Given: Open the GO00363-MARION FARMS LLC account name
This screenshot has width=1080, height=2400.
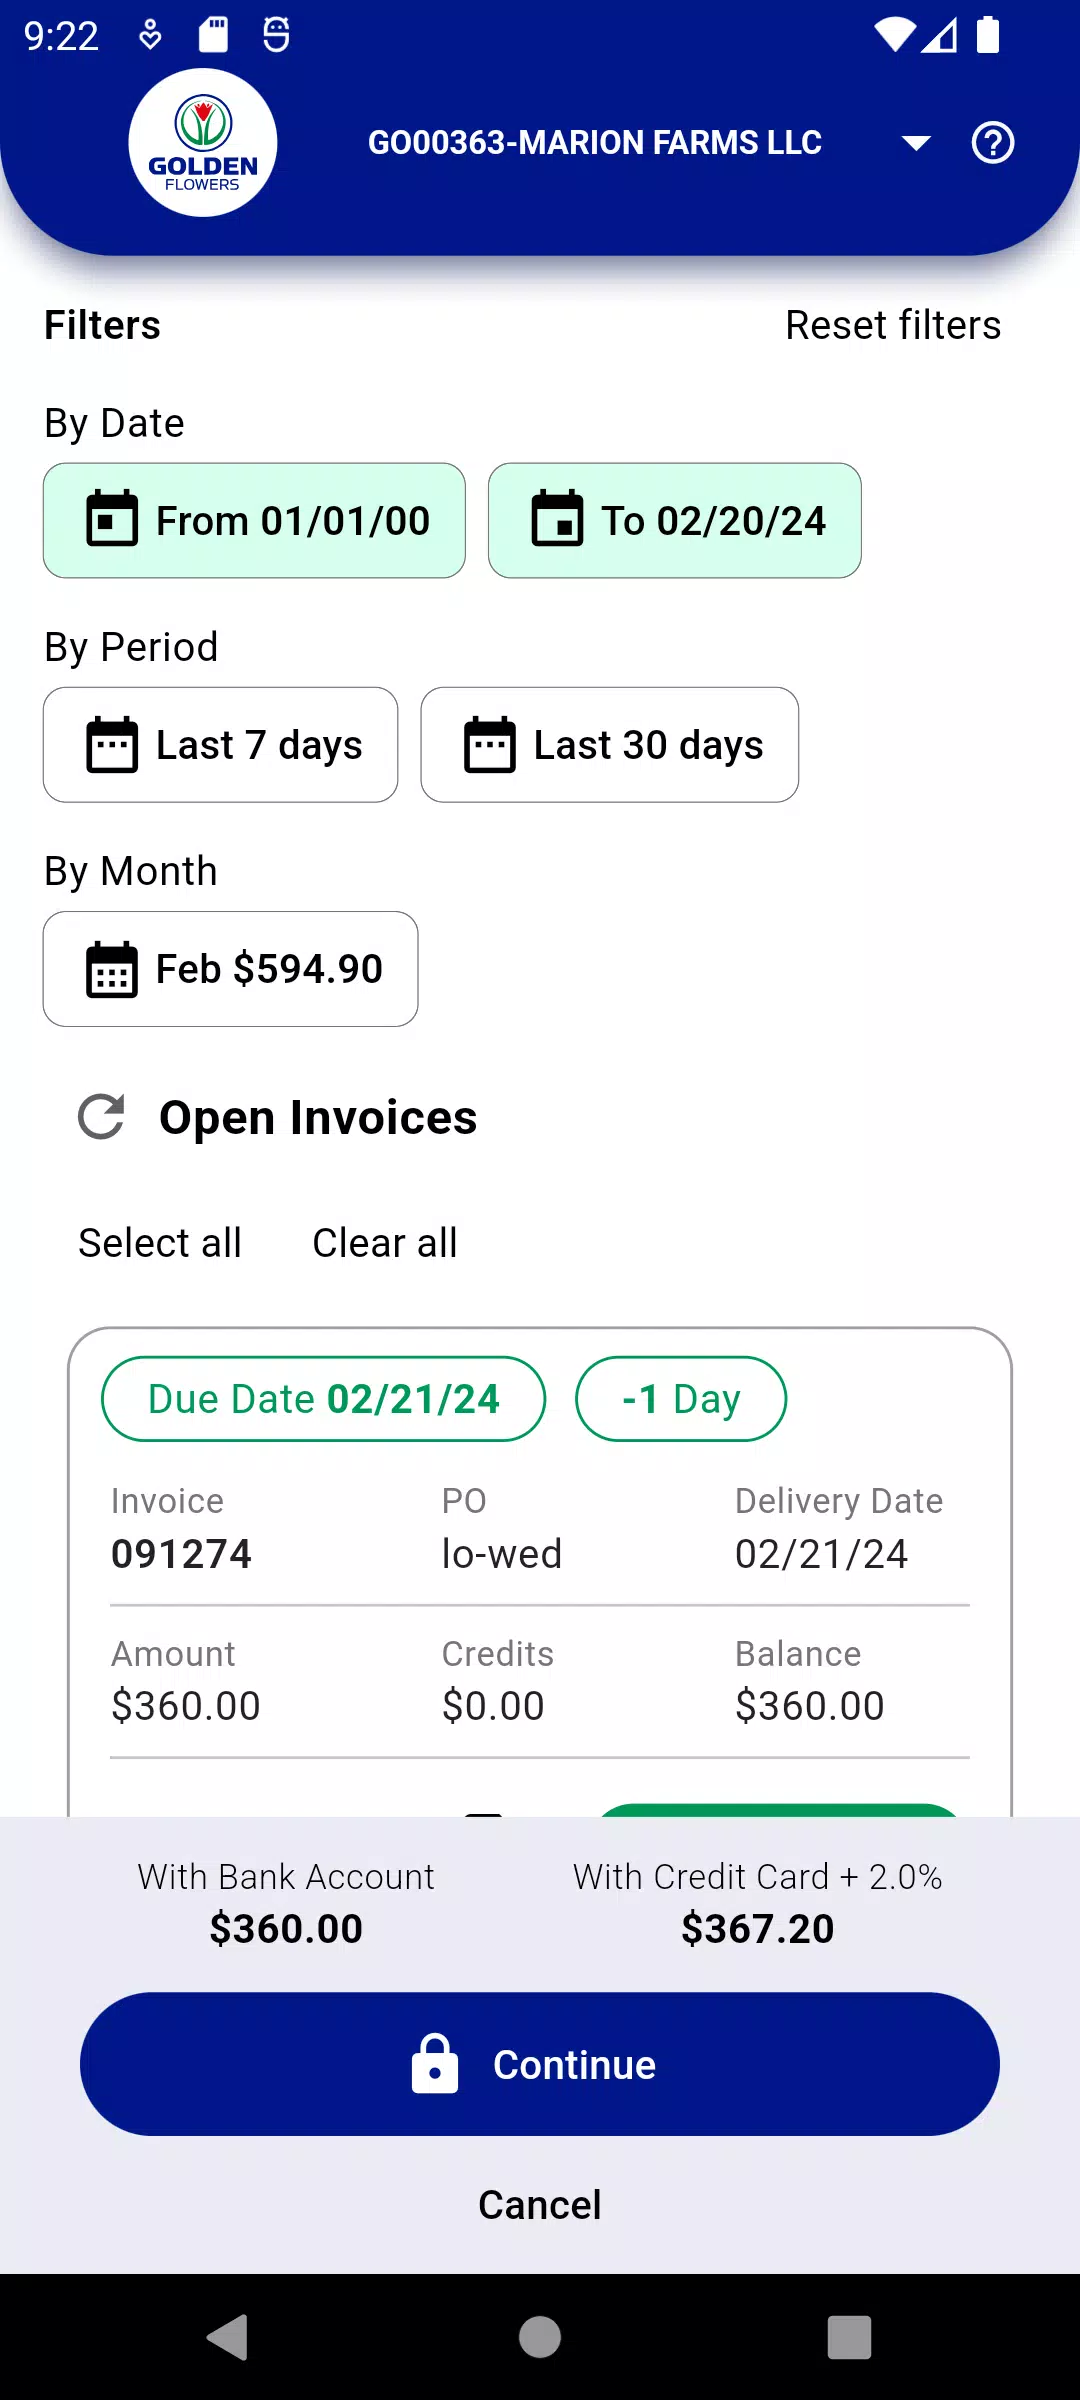Looking at the screenshot, I should tap(595, 143).
